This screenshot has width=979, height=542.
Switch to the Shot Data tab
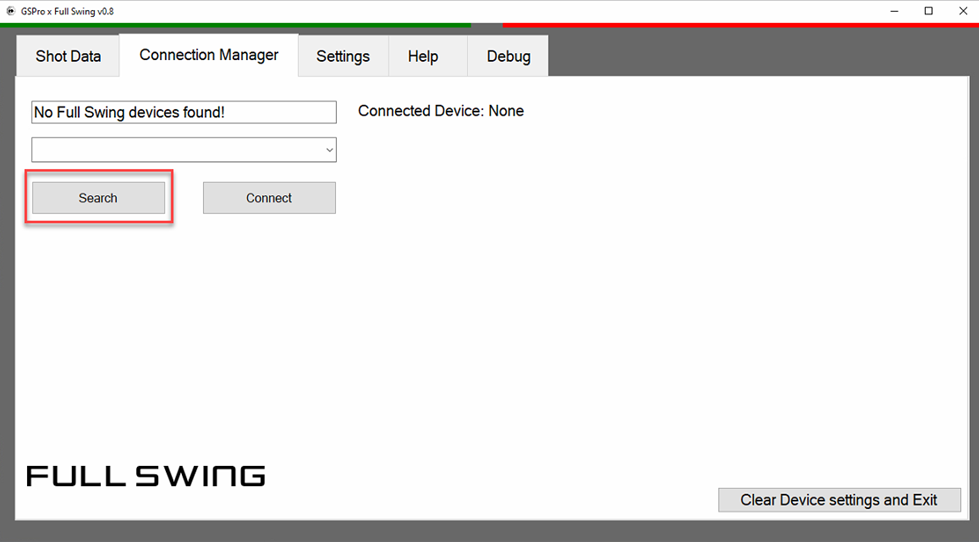(x=68, y=56)
